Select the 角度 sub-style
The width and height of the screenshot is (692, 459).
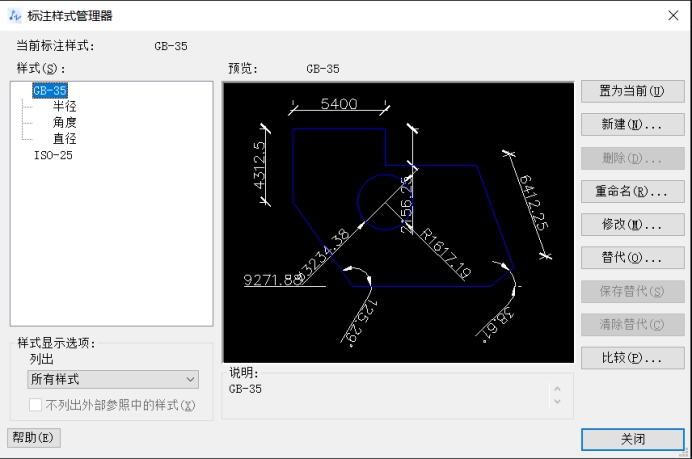click(65, 122)
